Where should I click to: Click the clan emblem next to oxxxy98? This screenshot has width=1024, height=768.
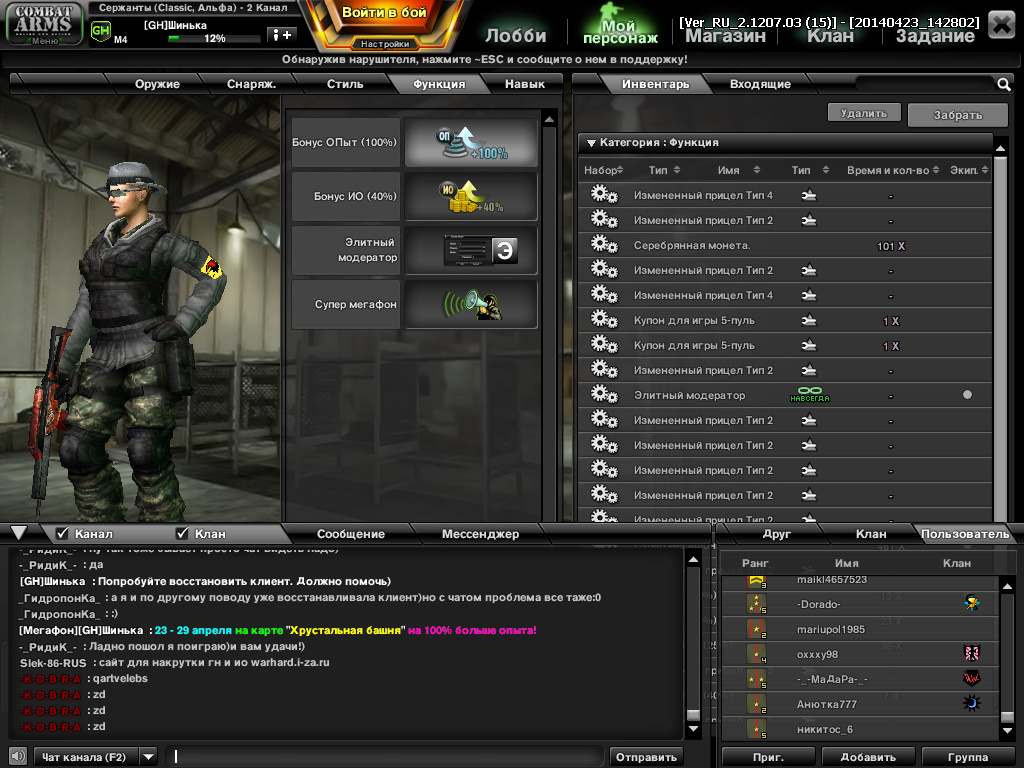coord(972,653)
